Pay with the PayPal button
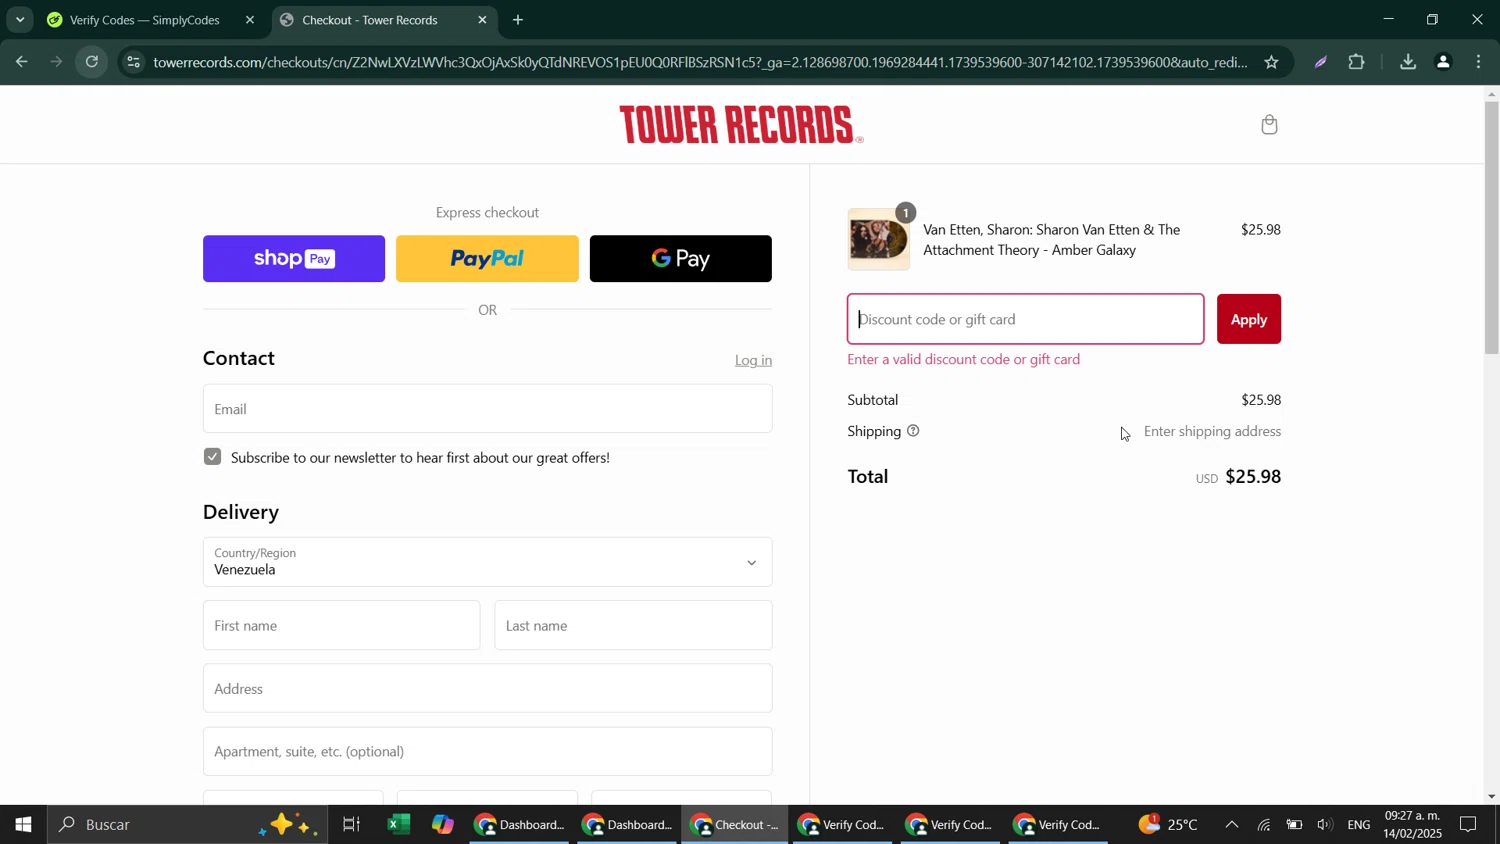This screenshot has width=1500, height=844. click(x=487, y=259)
